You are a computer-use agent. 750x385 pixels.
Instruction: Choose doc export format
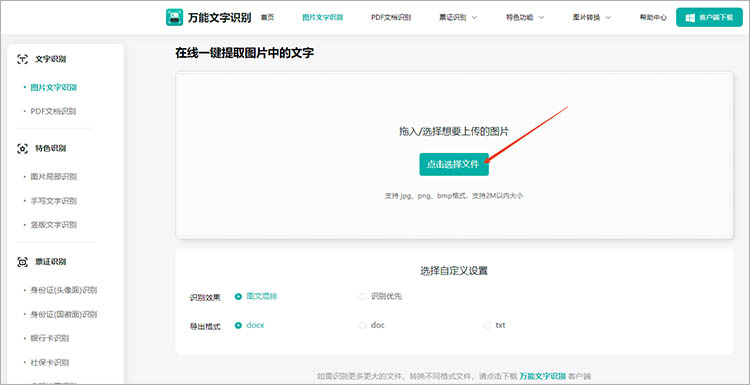(x=372, y=325)
